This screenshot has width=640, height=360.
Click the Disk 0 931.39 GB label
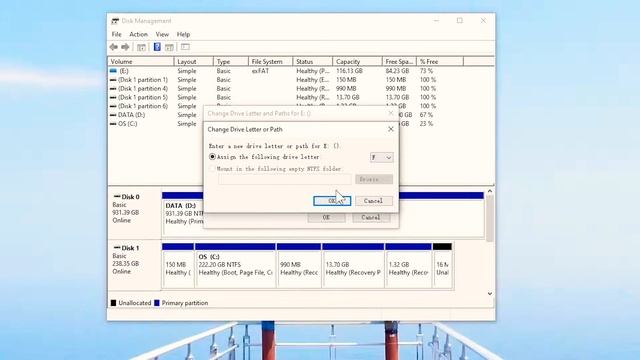(x=126, y=213)
